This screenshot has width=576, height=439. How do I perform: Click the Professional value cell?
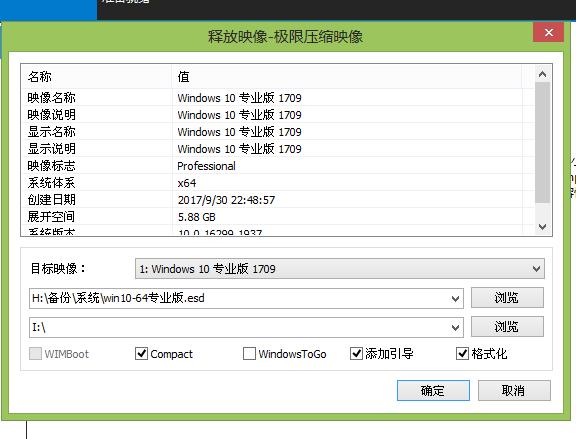tap(206, 166)
